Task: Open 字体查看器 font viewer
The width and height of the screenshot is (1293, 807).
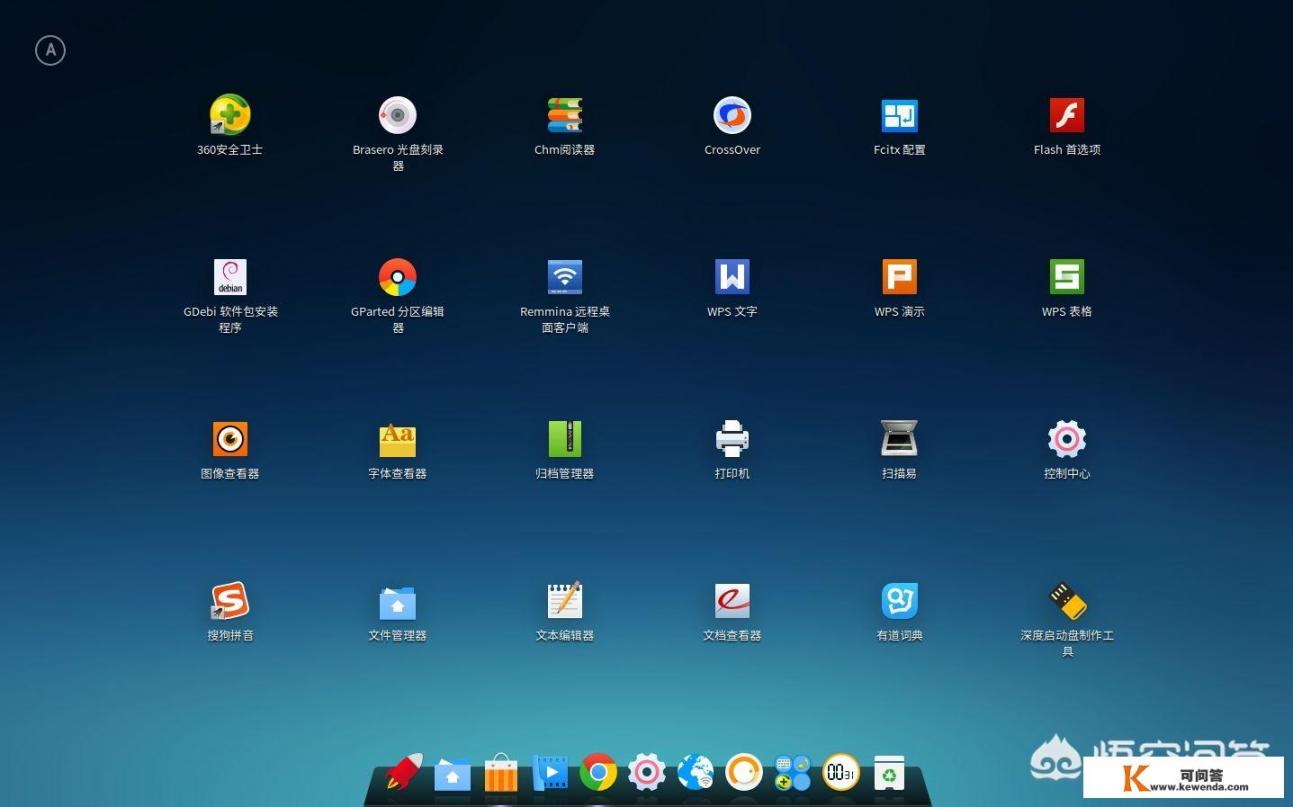Action: click(397, 439)
